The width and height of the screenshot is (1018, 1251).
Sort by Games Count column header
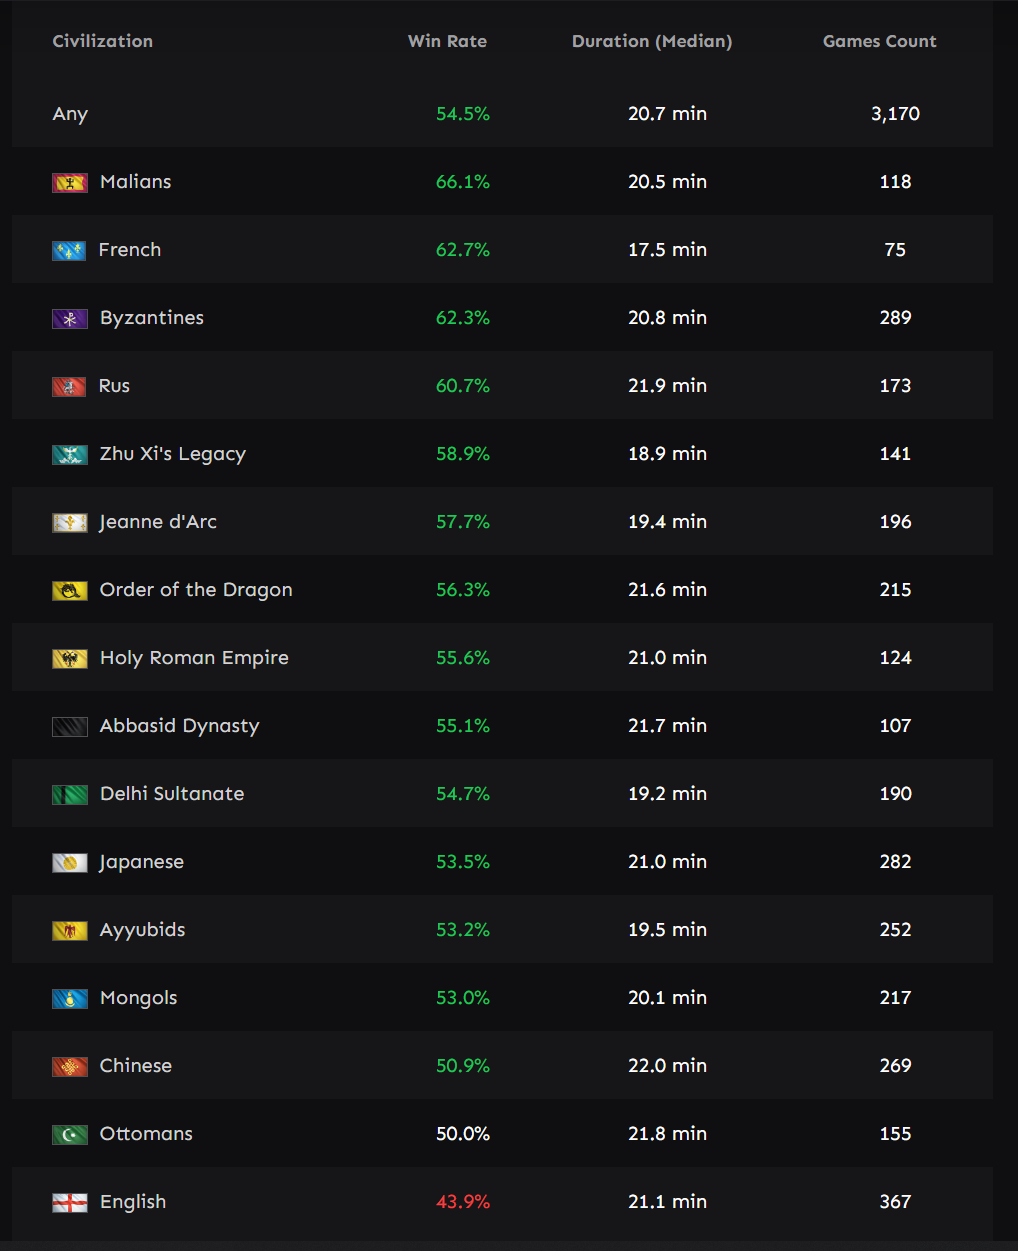click(x=879, y=41)
